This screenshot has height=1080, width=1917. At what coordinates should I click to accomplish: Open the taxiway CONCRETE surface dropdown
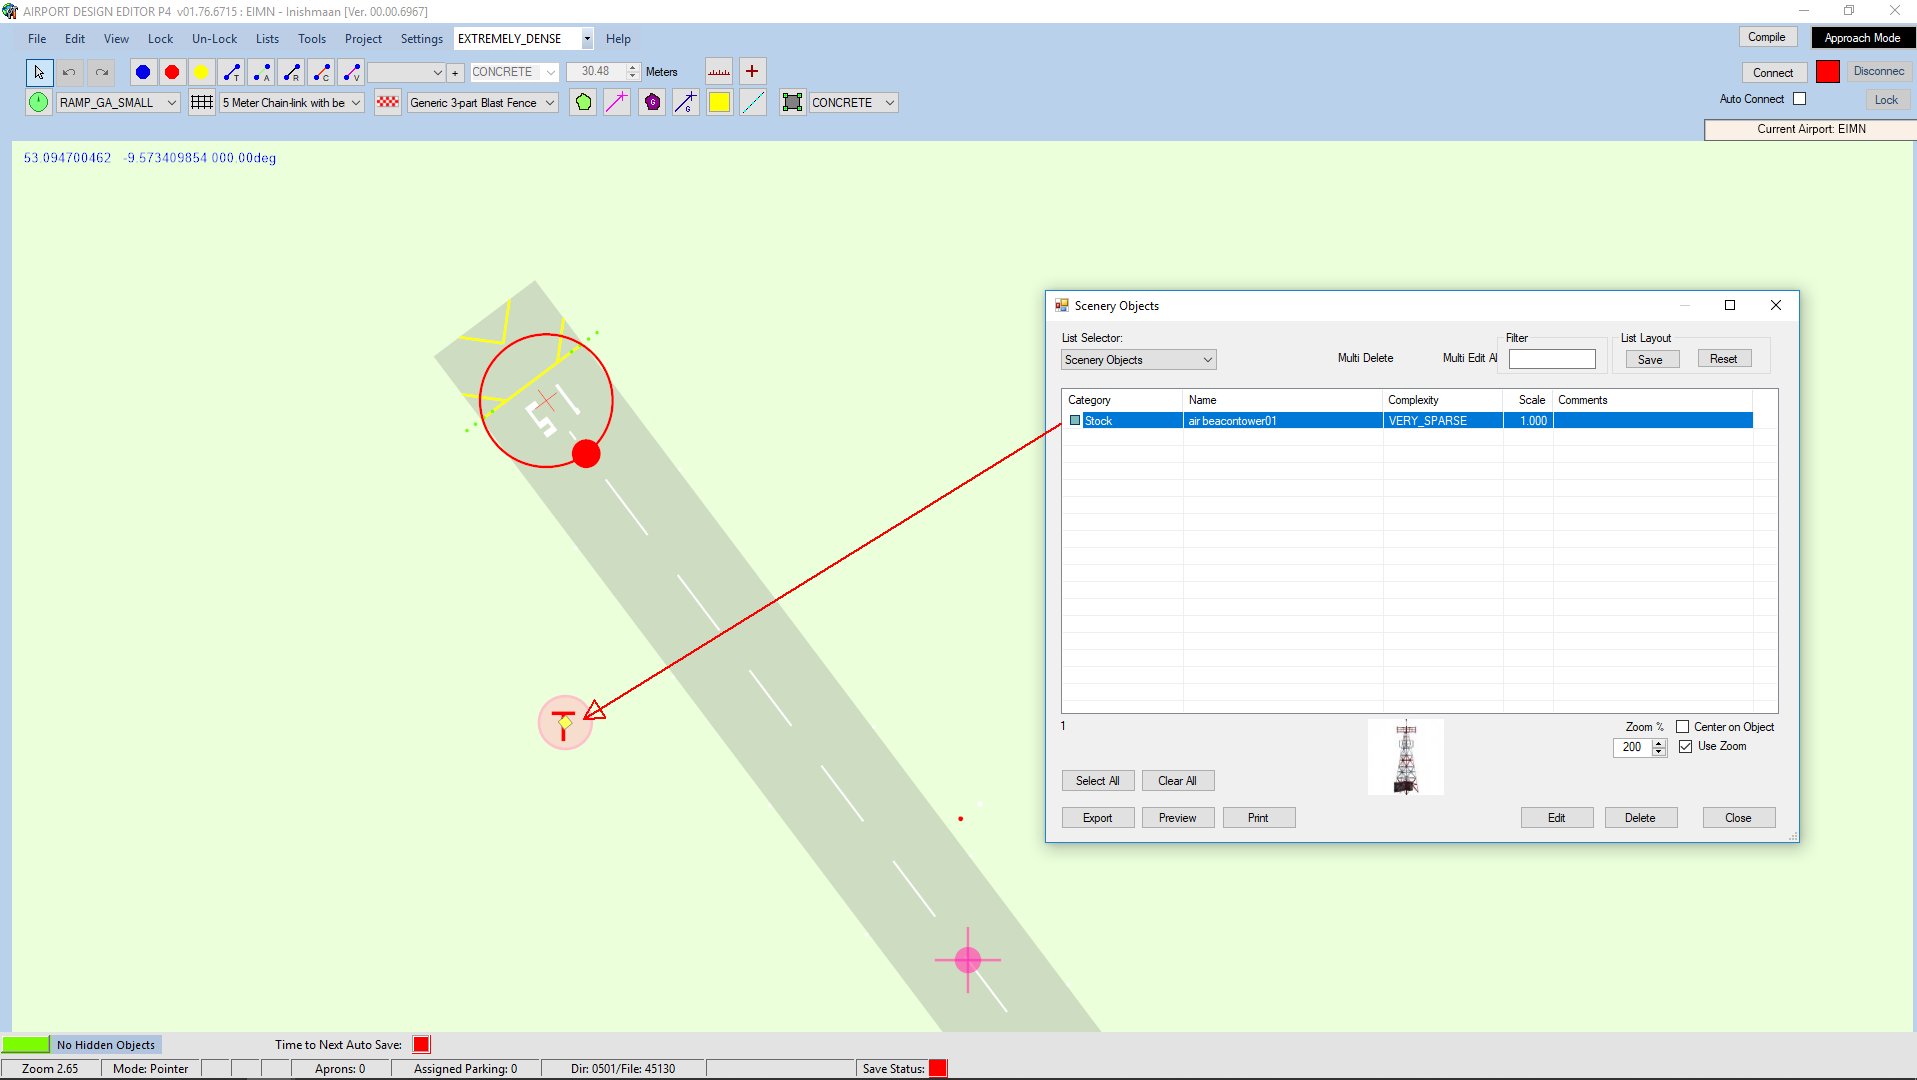coord(550,72)
